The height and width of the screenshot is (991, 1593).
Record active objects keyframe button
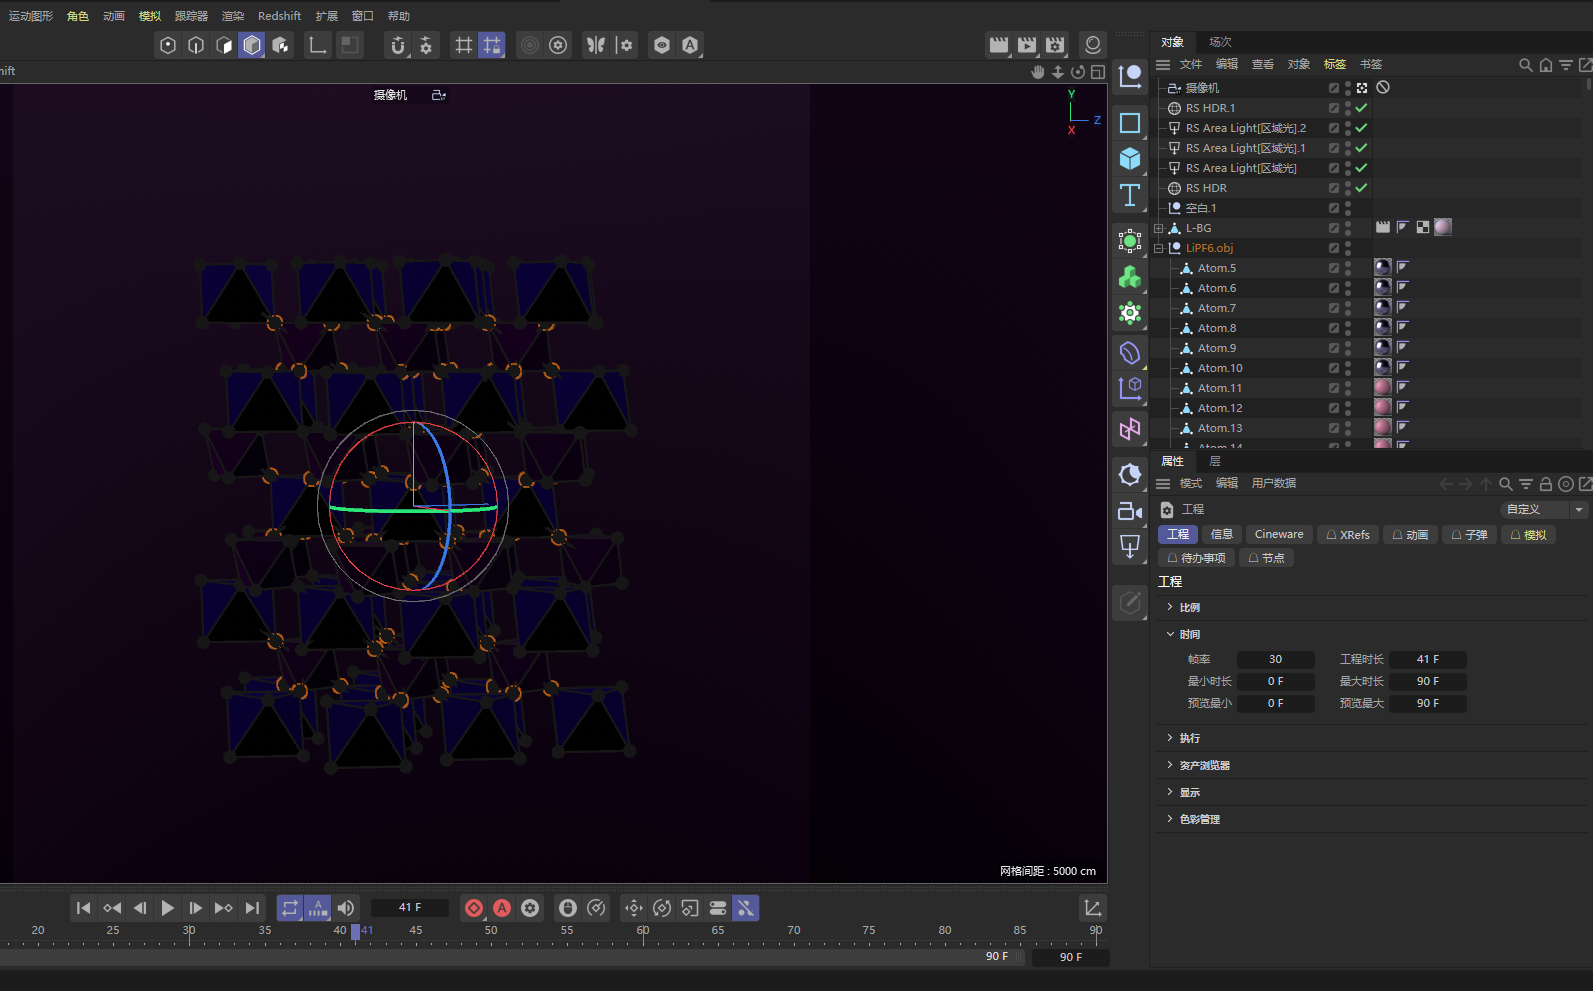coord(474,908)
